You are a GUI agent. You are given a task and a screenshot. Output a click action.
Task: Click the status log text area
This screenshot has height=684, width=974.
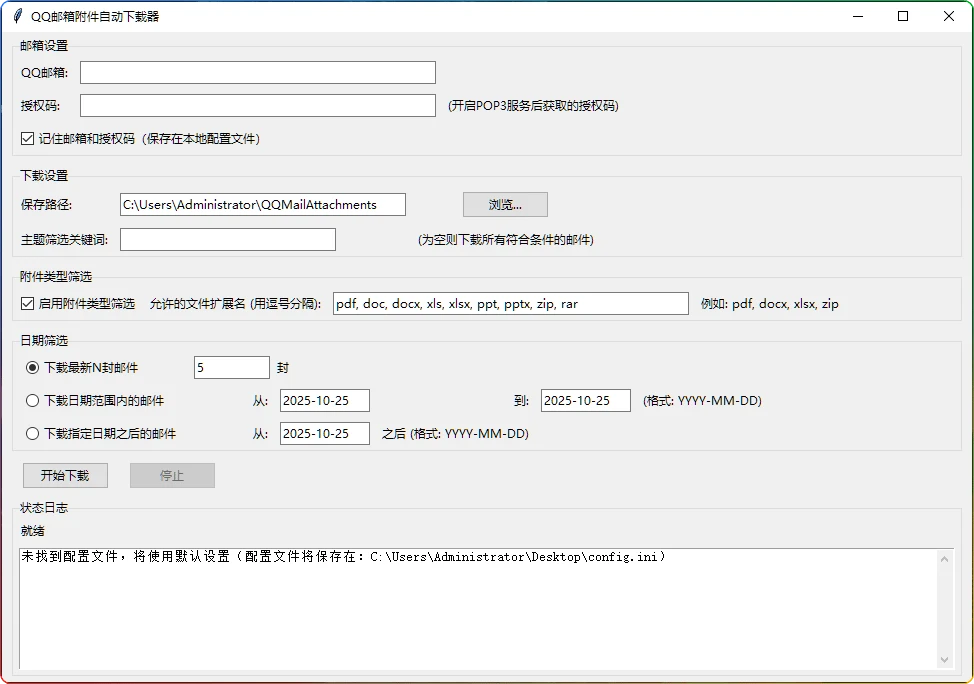pyautogui.click(x=478, y=610)
